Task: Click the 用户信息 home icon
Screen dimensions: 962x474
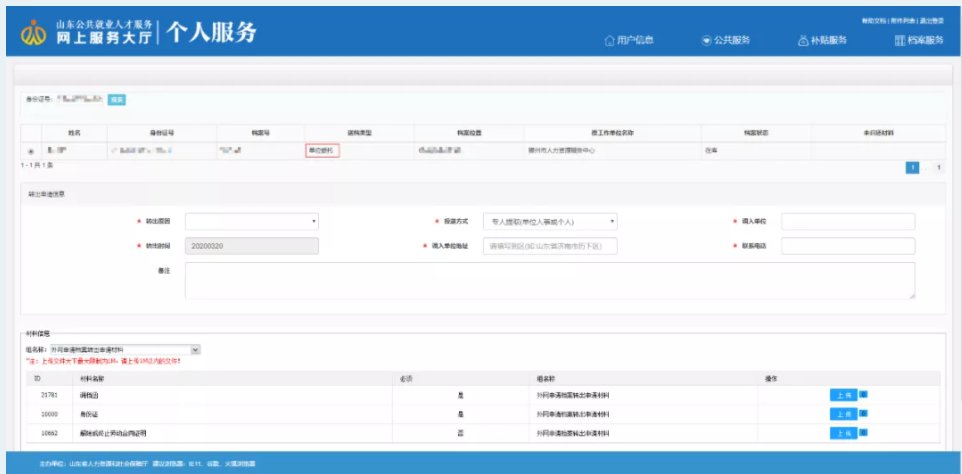Action: [609, 41]
